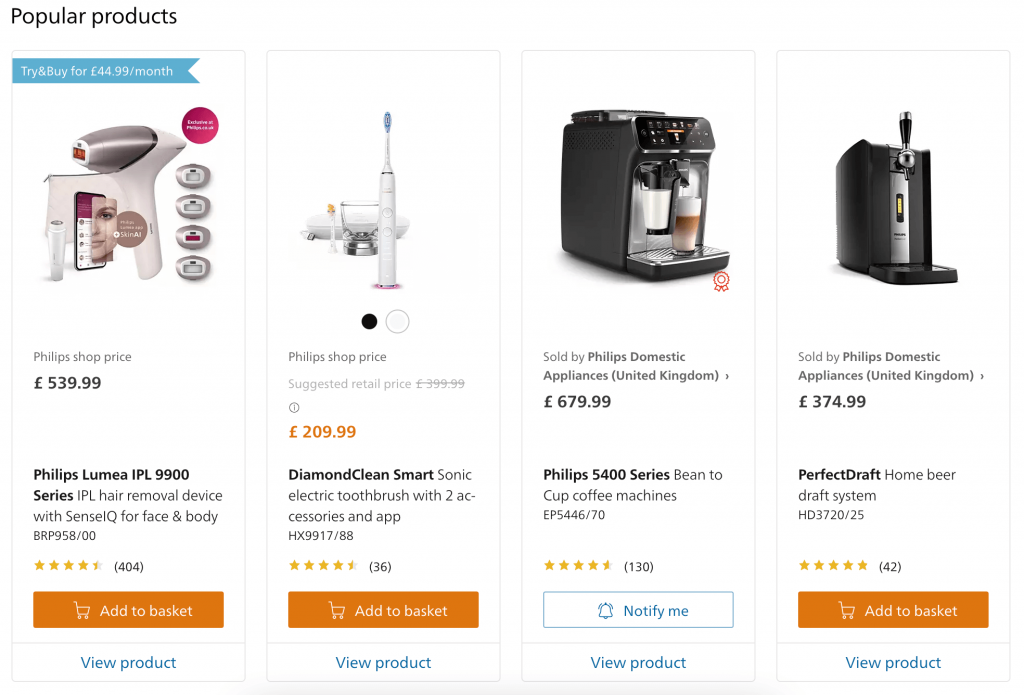1024x695 pixels.
Task: Click the PerfectDraft beer machine image
Action: tap(893, 200)
